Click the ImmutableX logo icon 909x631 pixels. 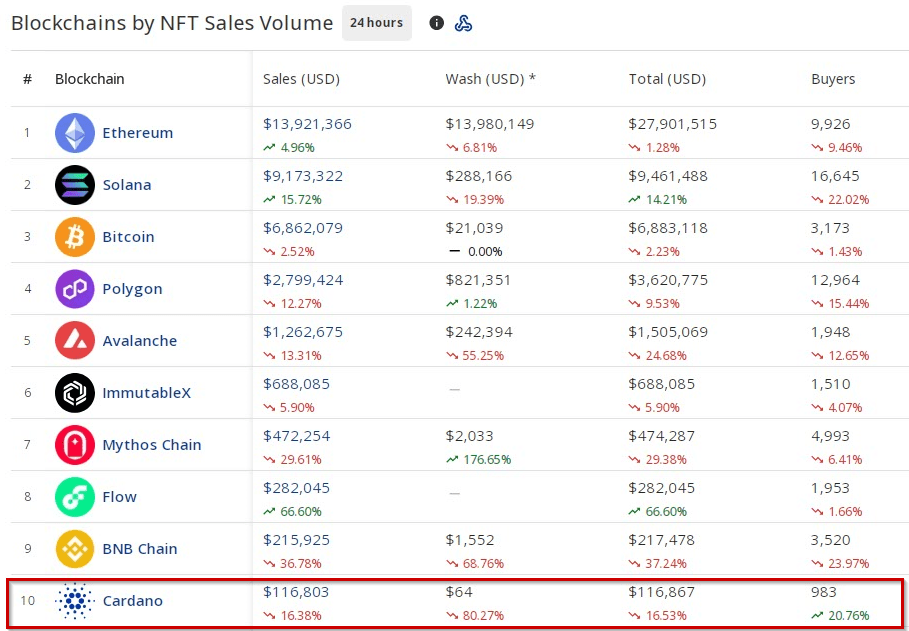75,393
